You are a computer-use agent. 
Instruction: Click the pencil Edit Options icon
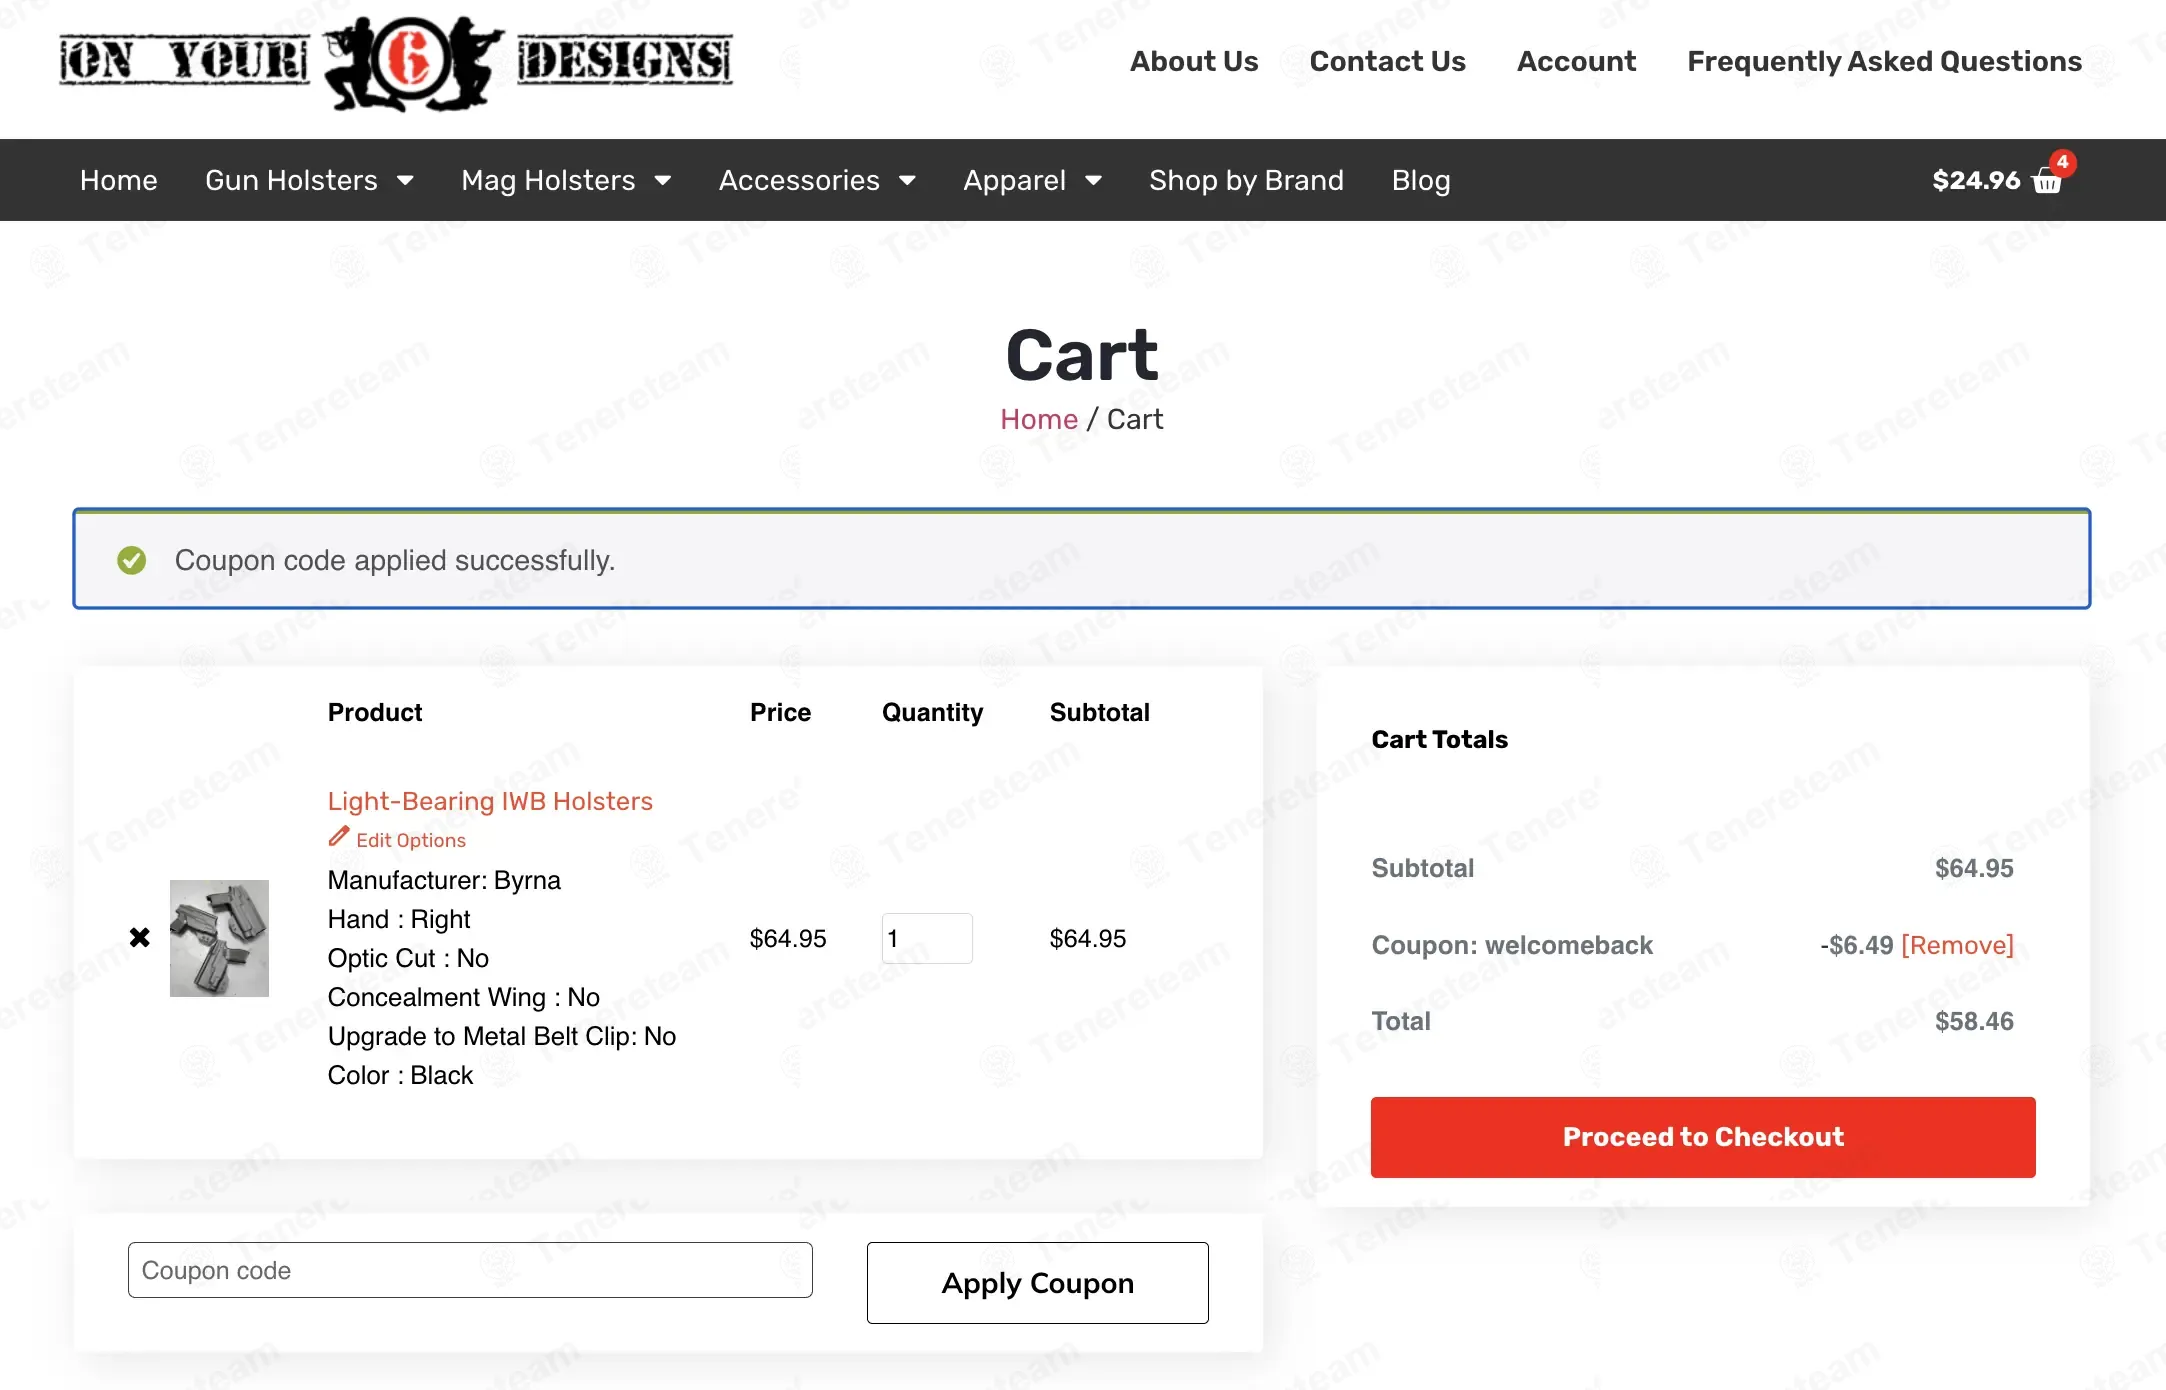point(339,837)
